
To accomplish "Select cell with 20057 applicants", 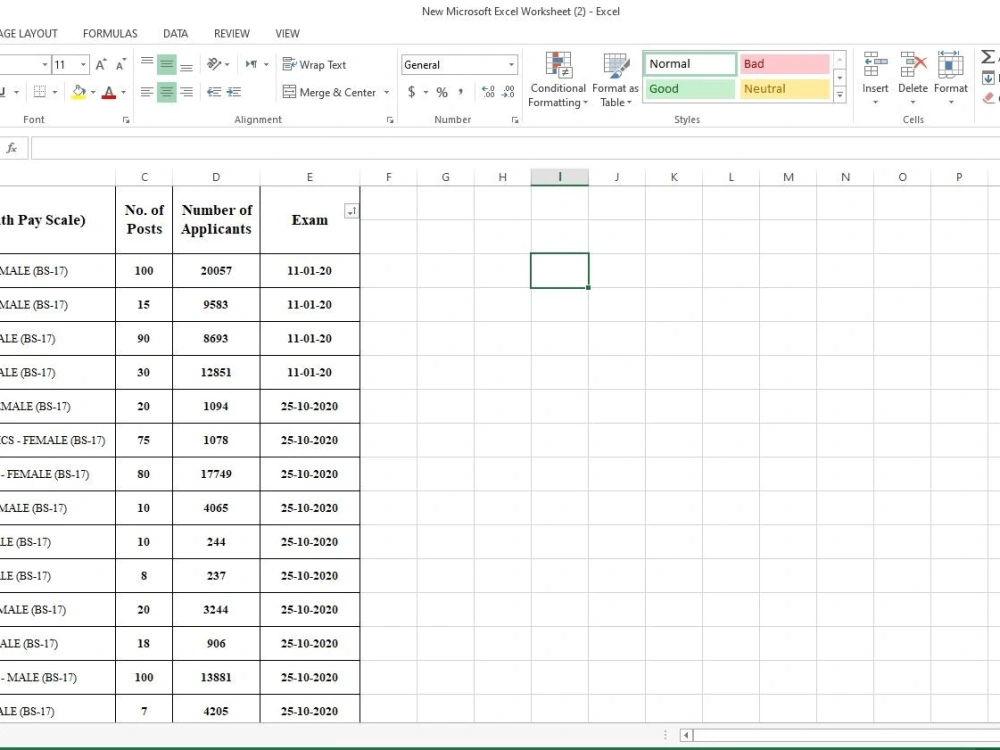I will (x=216, y=270).
